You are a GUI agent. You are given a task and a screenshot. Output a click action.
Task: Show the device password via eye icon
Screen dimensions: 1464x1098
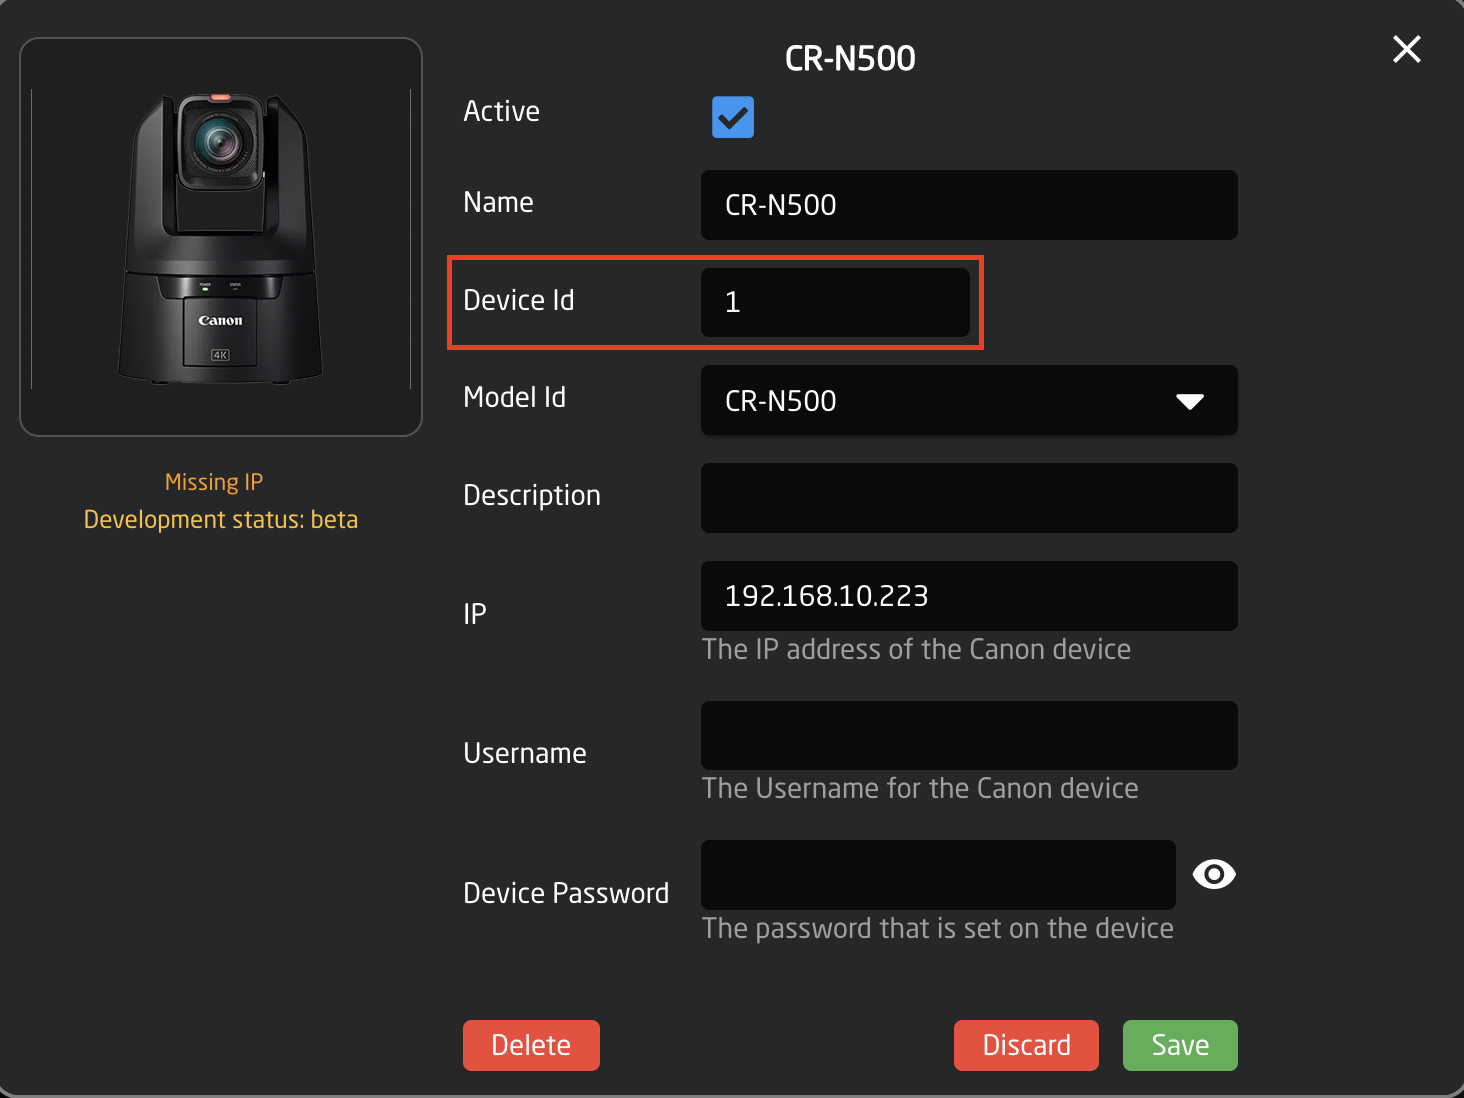pos(1214,874)
